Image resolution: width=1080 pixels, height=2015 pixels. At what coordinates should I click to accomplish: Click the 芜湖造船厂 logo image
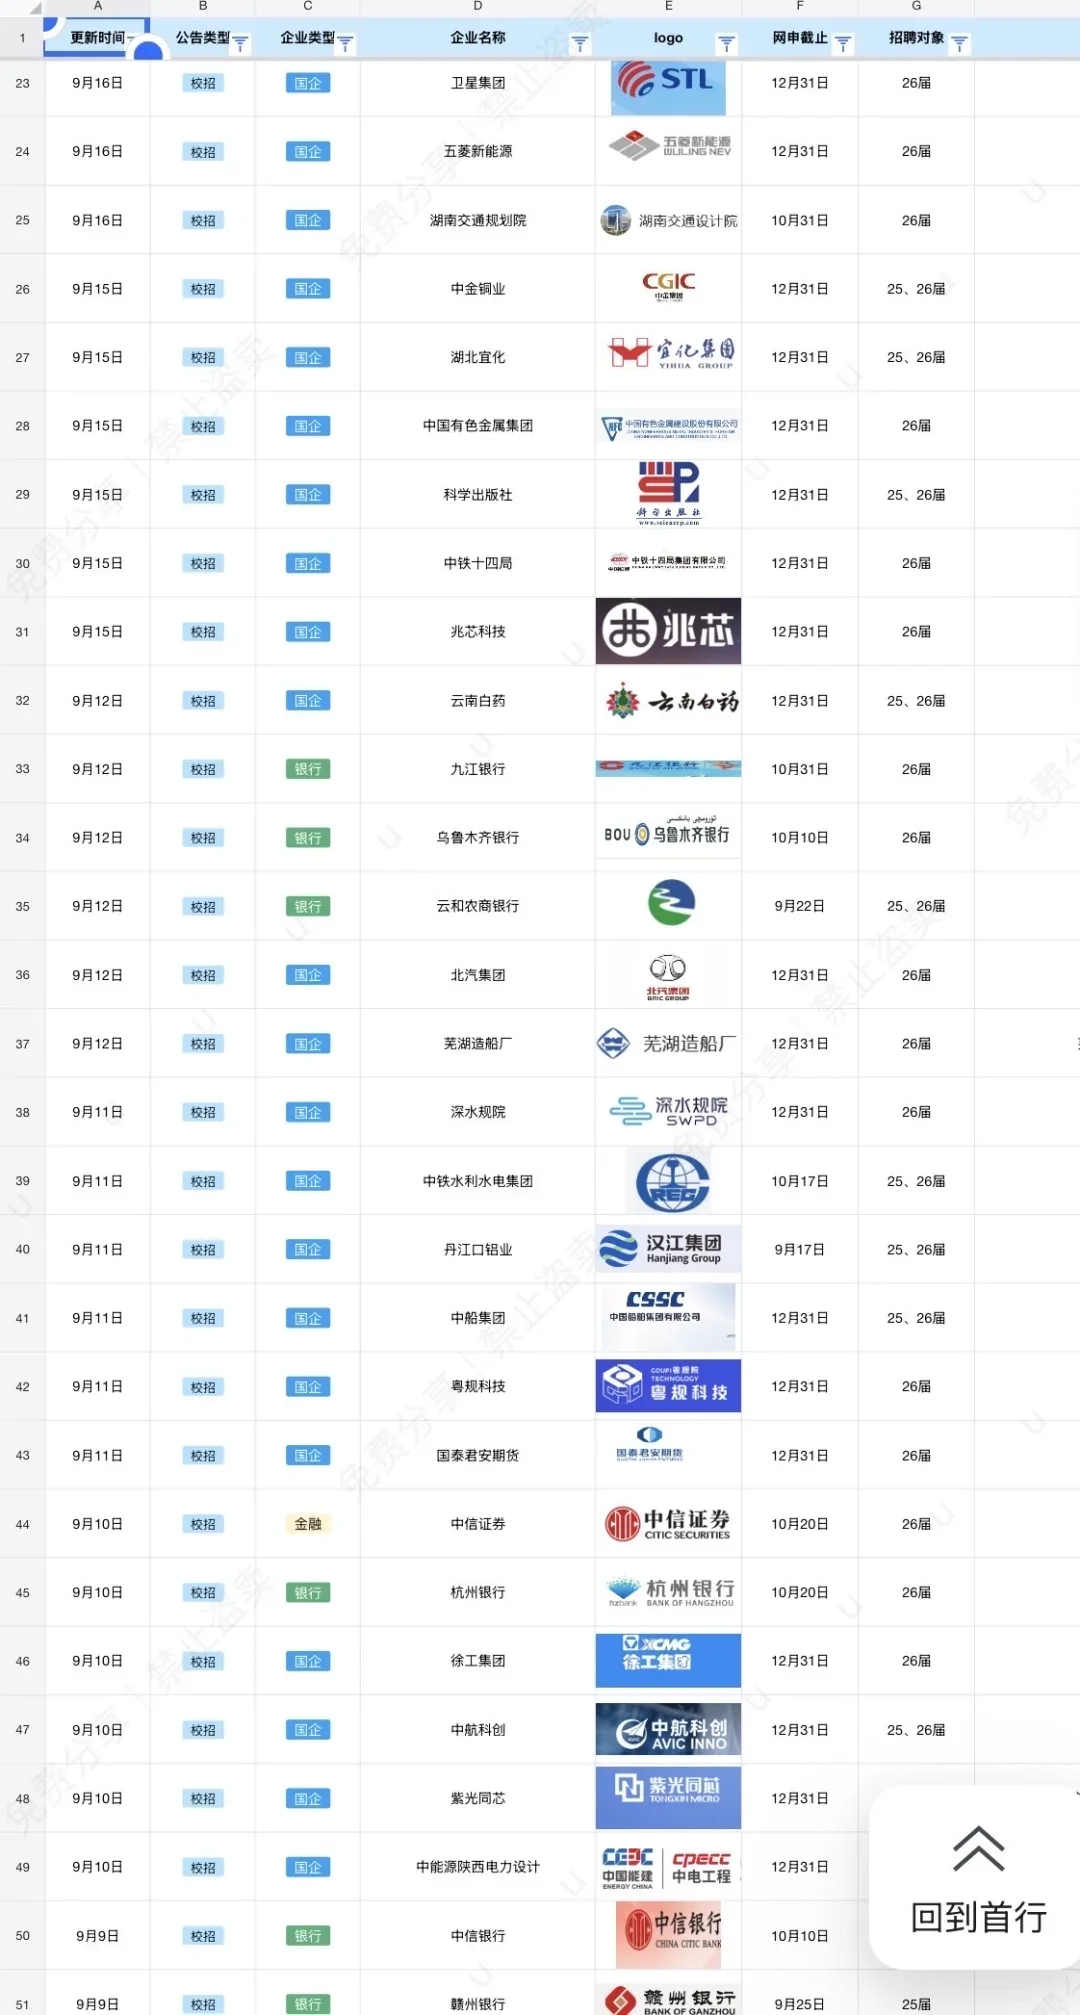pos(667,1043)
